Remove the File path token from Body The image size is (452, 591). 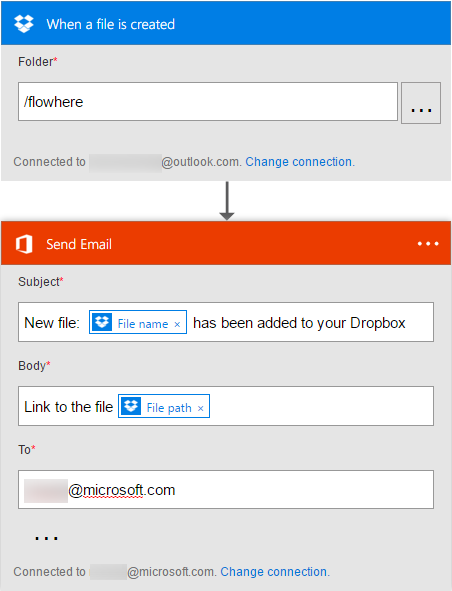(201, 408)
